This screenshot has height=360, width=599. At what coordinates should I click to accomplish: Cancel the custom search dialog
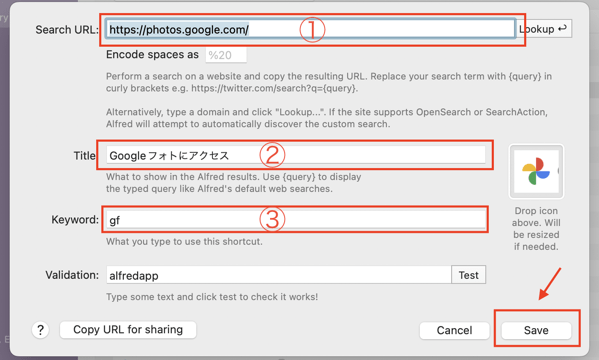pos(454,330)
